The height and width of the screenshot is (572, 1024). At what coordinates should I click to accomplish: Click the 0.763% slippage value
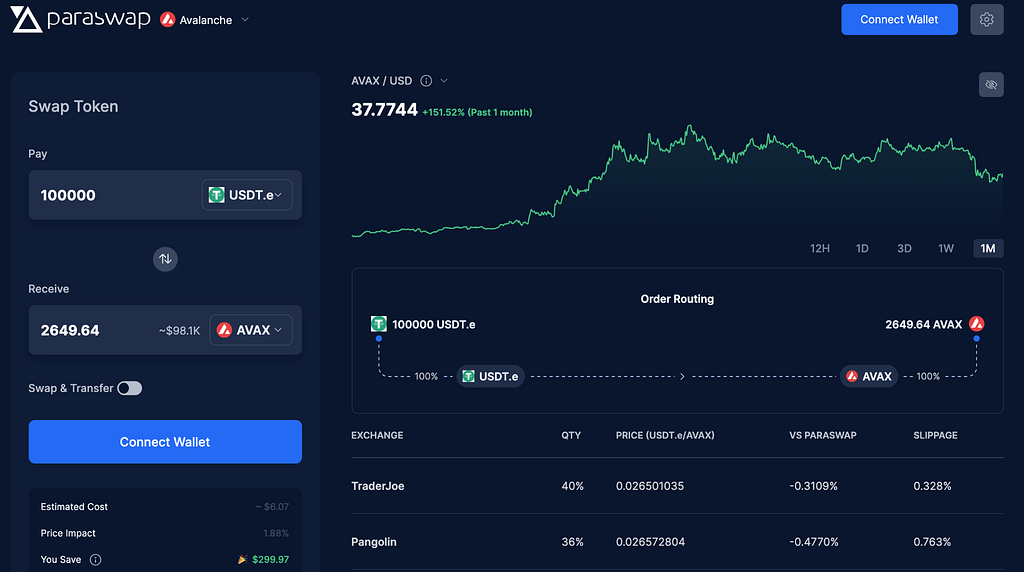coord(933,542)
